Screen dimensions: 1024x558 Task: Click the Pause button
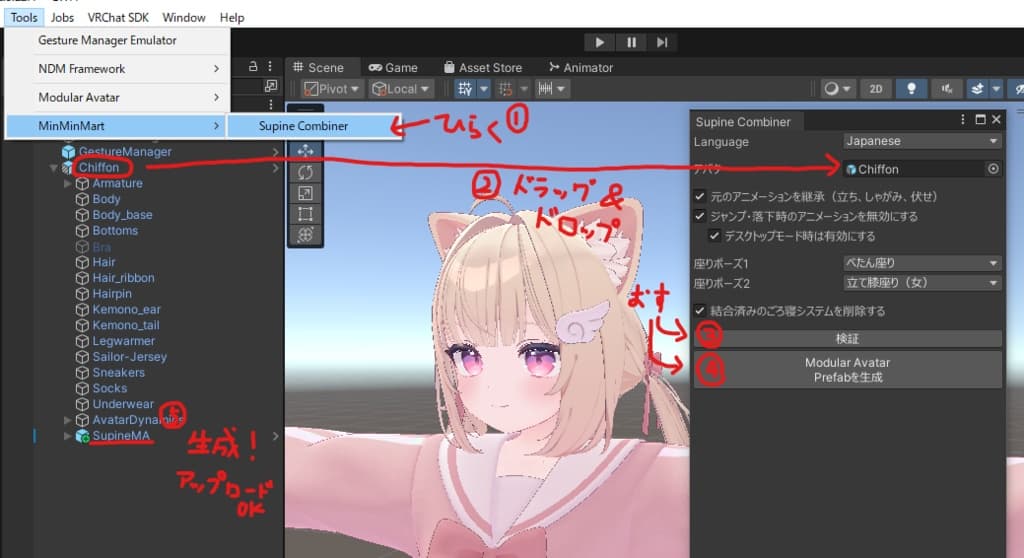coord(632,42)
